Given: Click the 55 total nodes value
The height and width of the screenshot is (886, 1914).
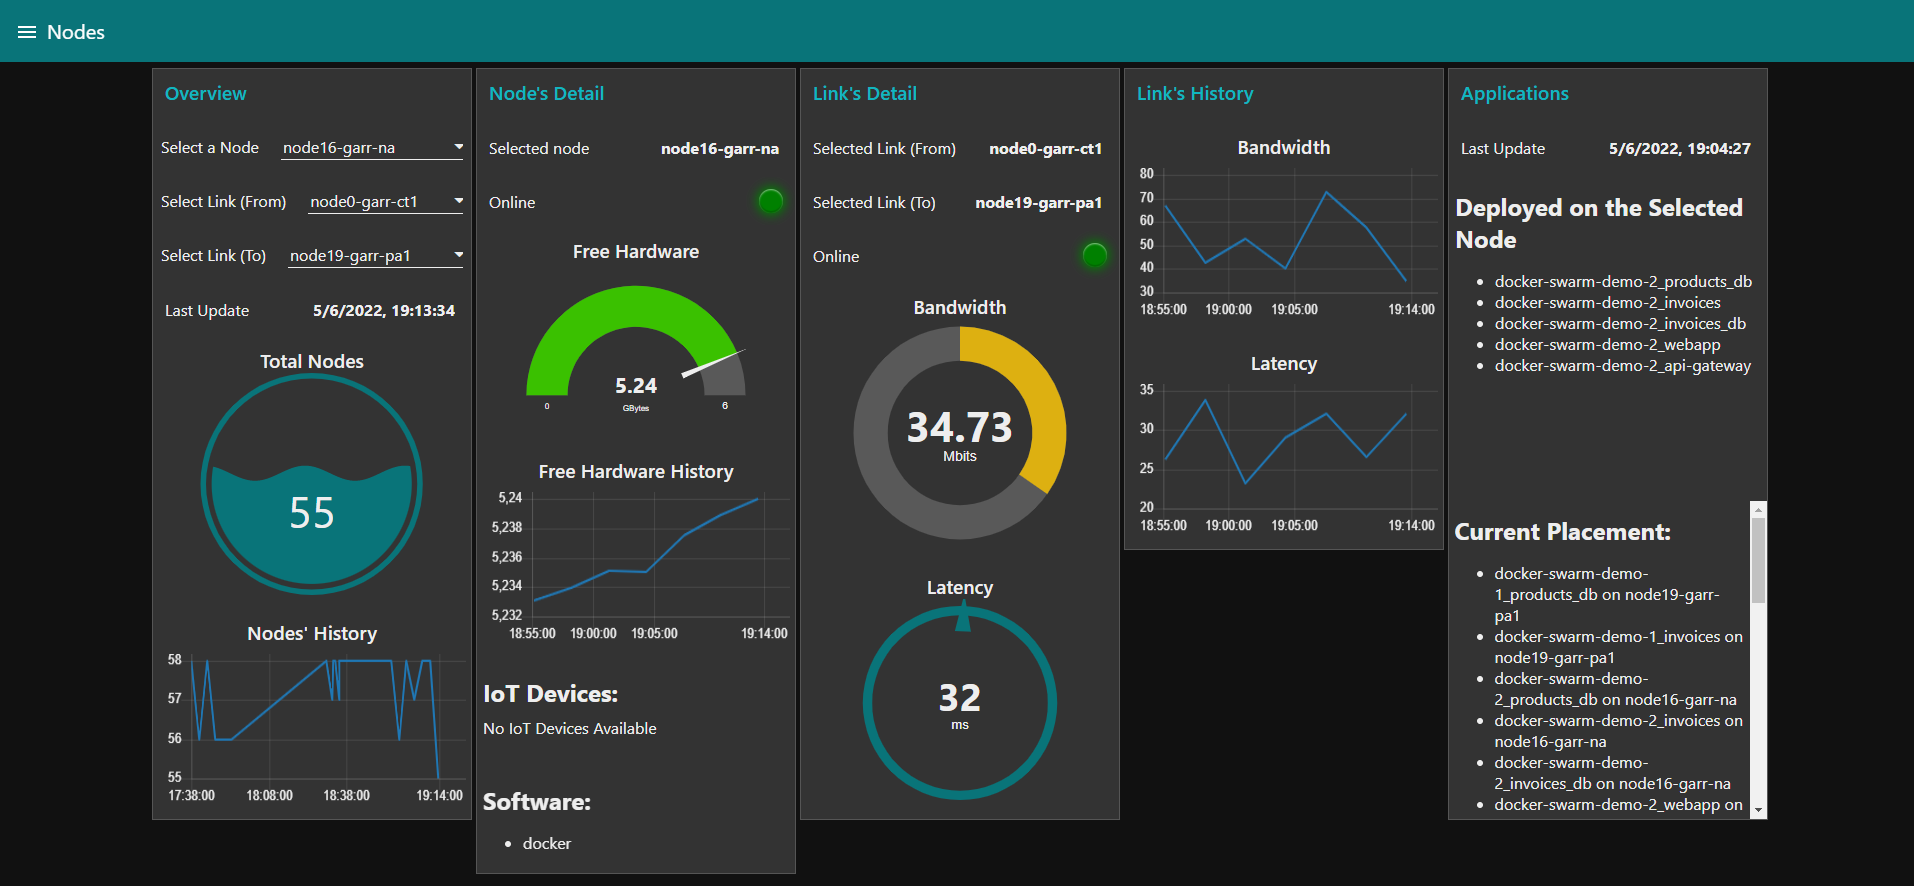Looking at the screenshot, I should (x=312, y=513).
